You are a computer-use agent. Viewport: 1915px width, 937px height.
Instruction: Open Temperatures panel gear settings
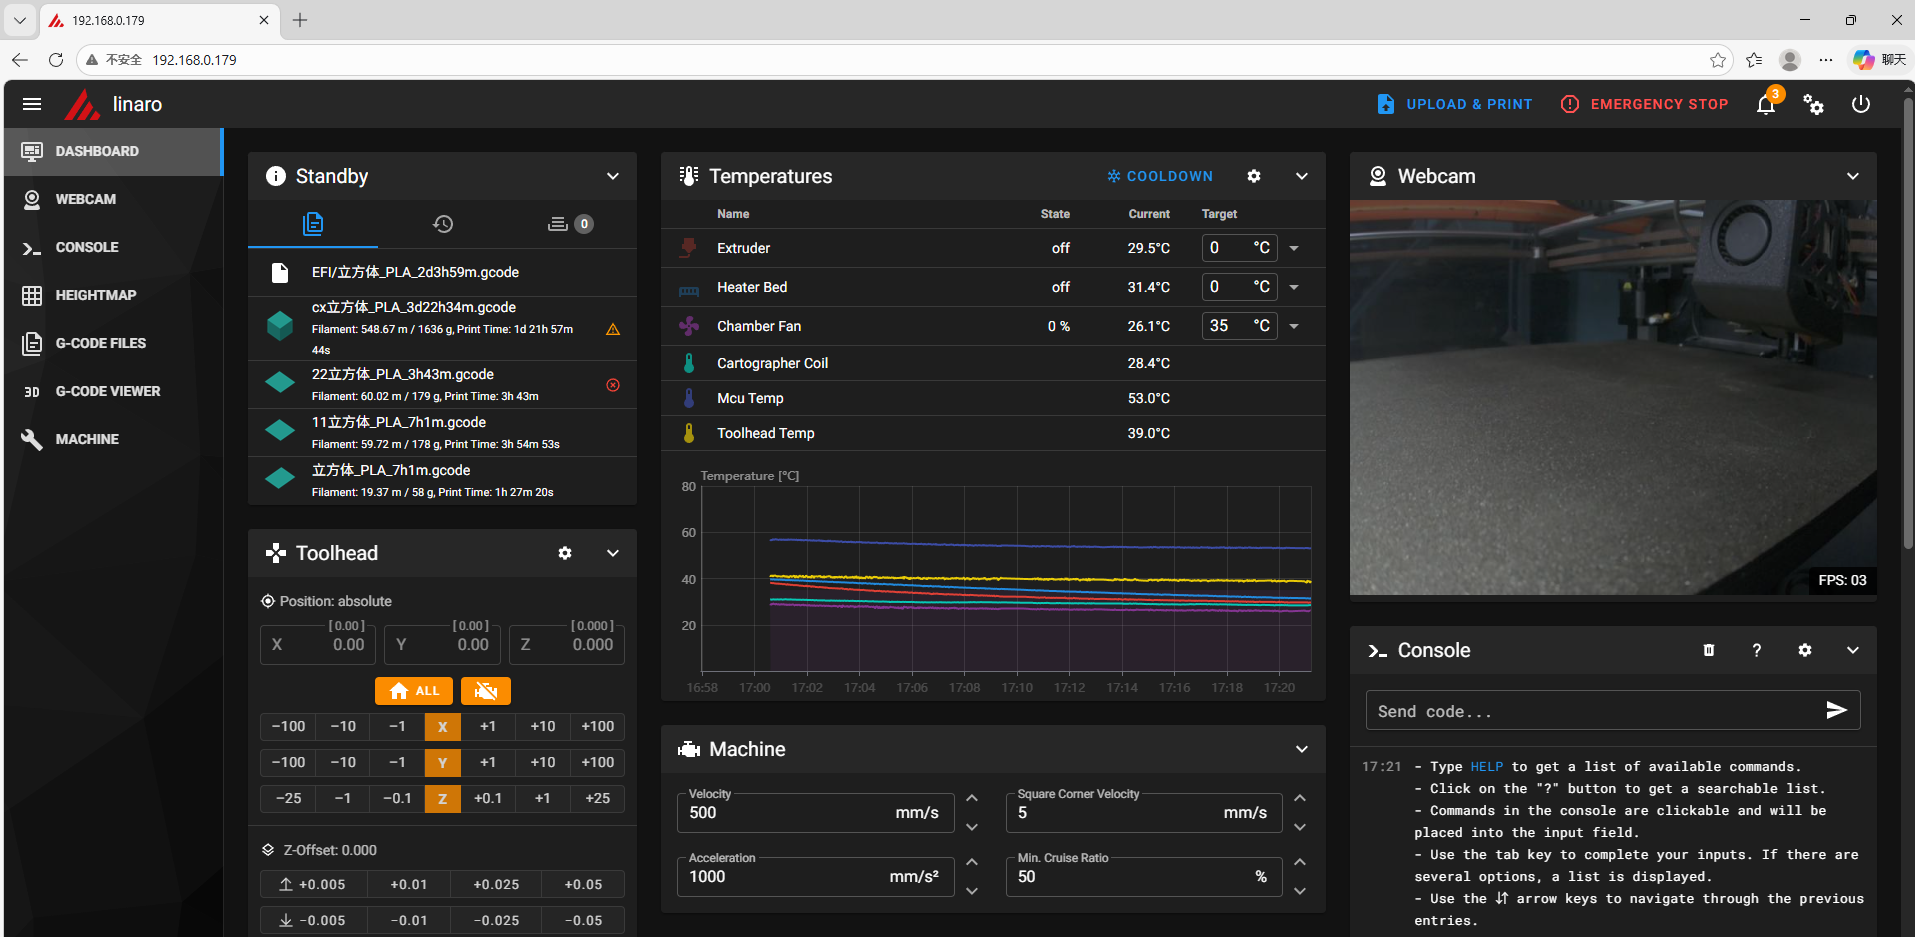1254,176
